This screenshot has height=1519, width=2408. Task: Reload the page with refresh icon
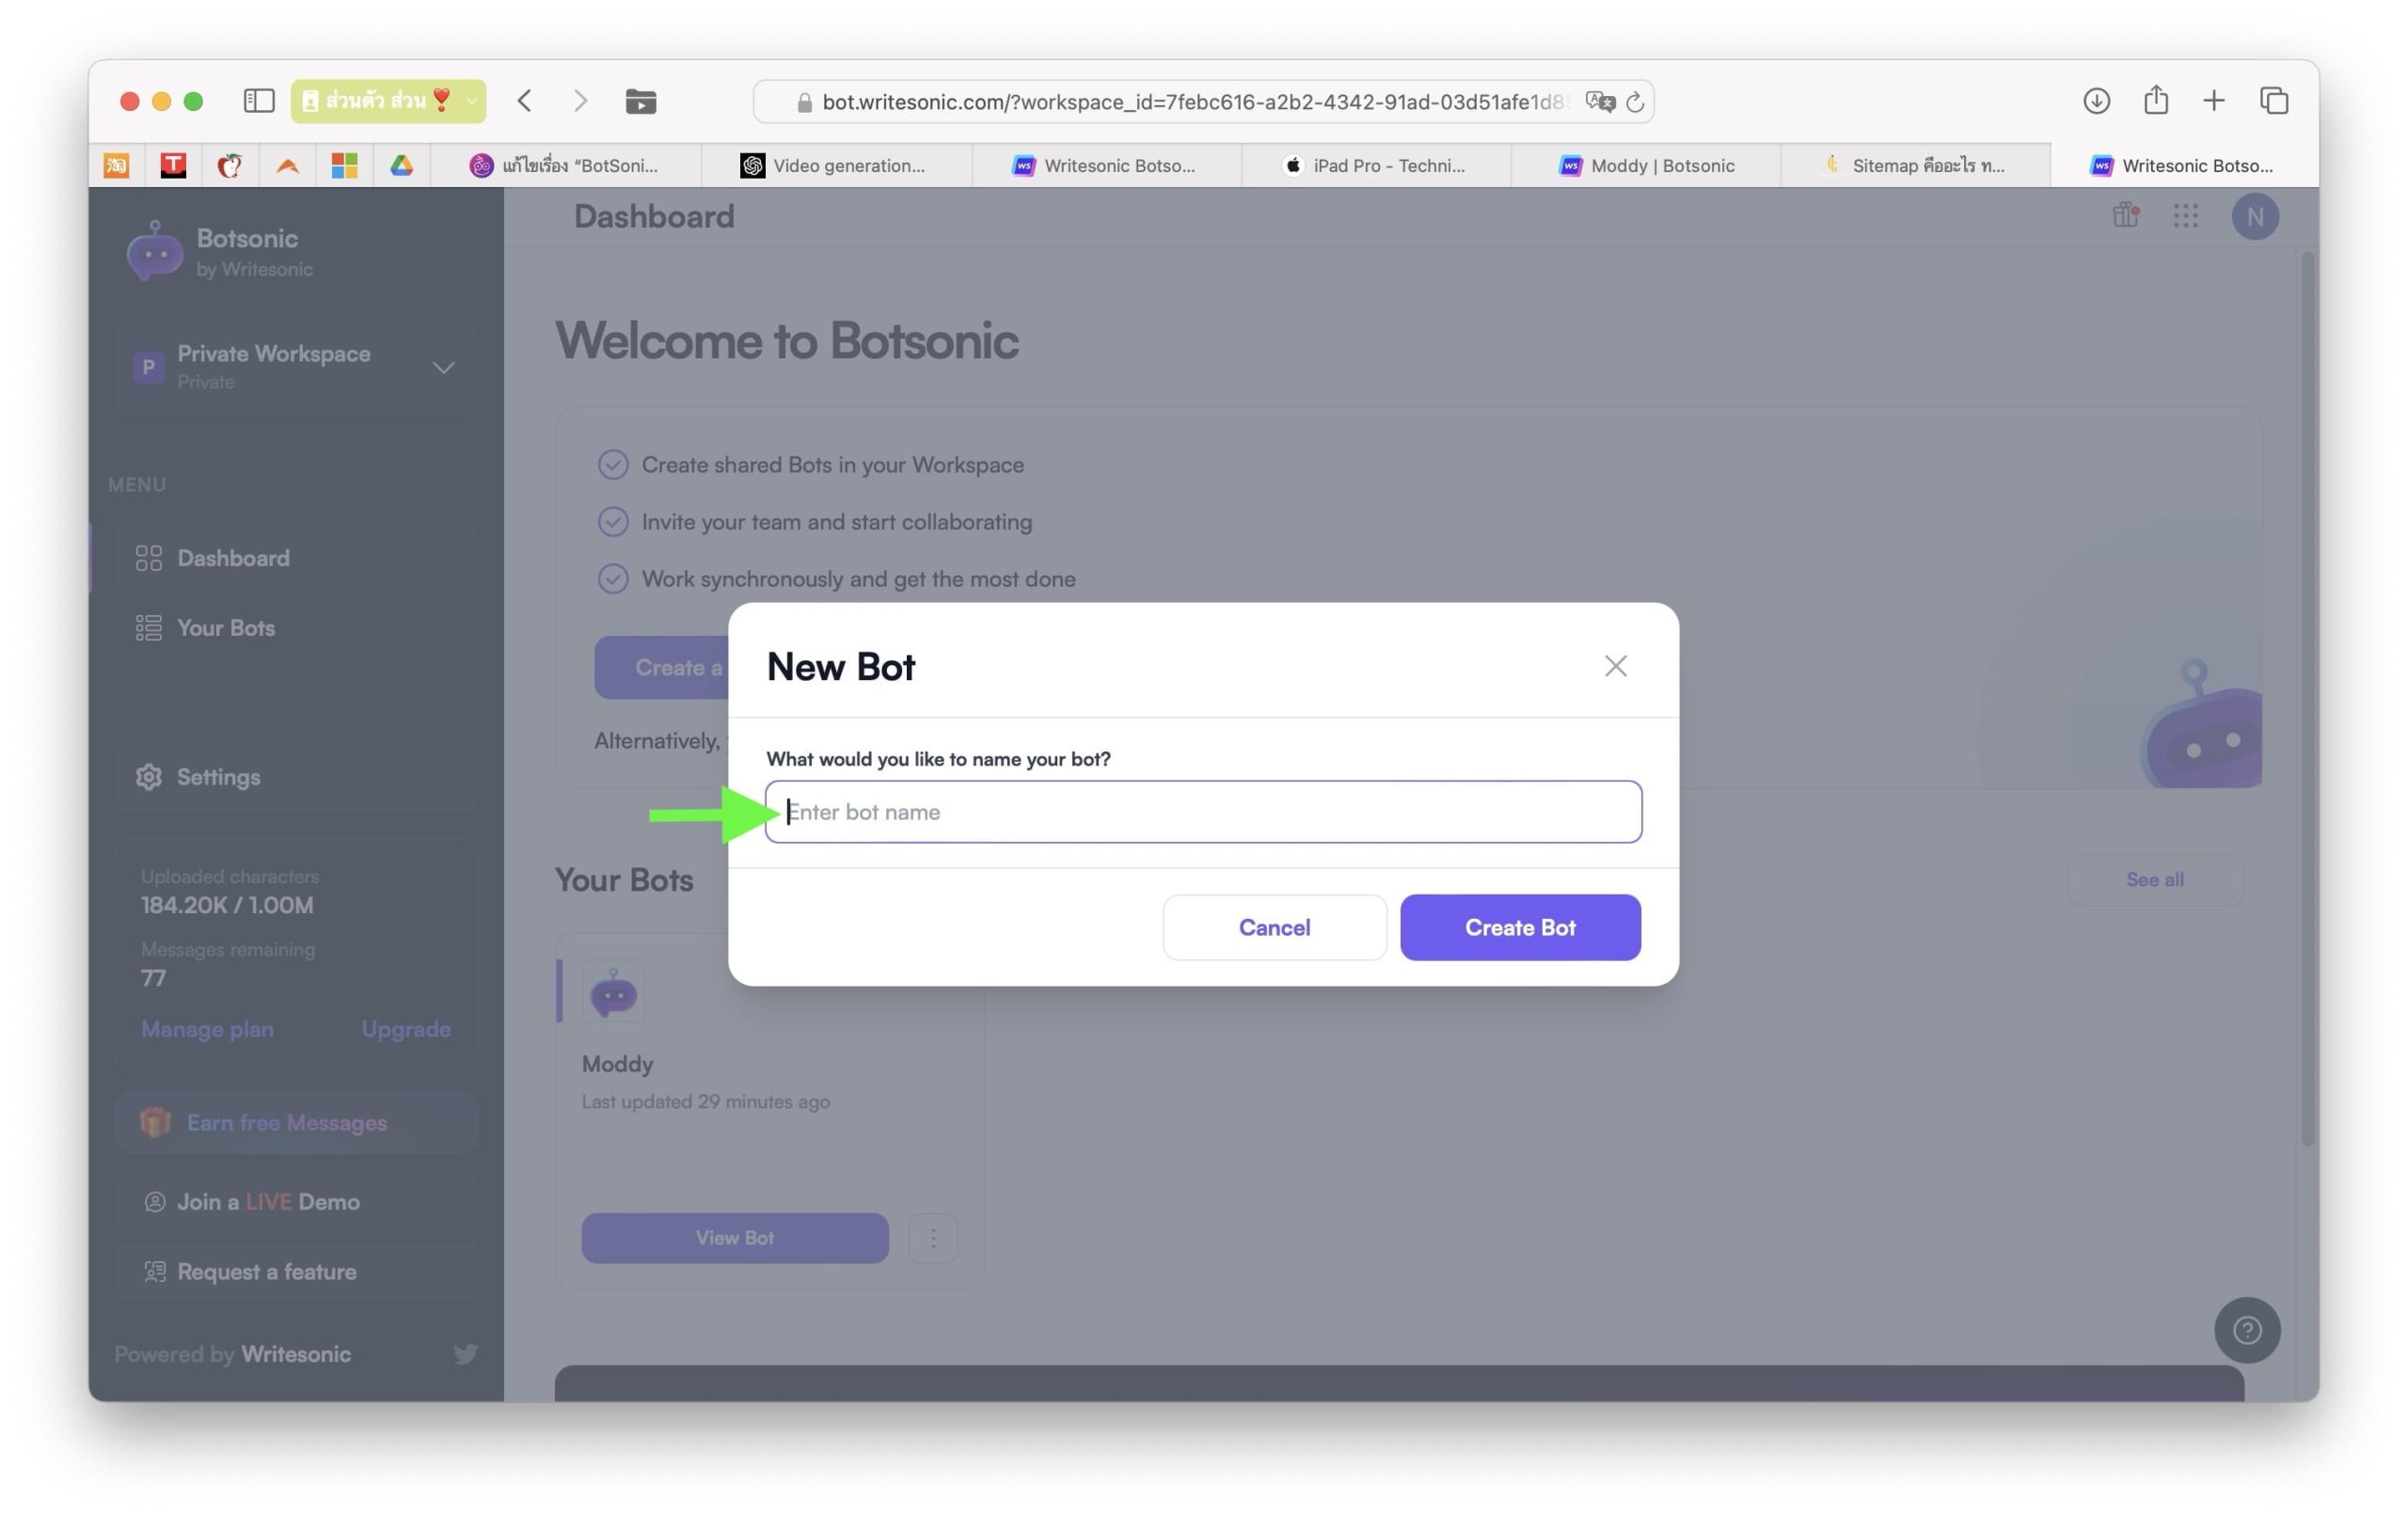pos(1635,102)
